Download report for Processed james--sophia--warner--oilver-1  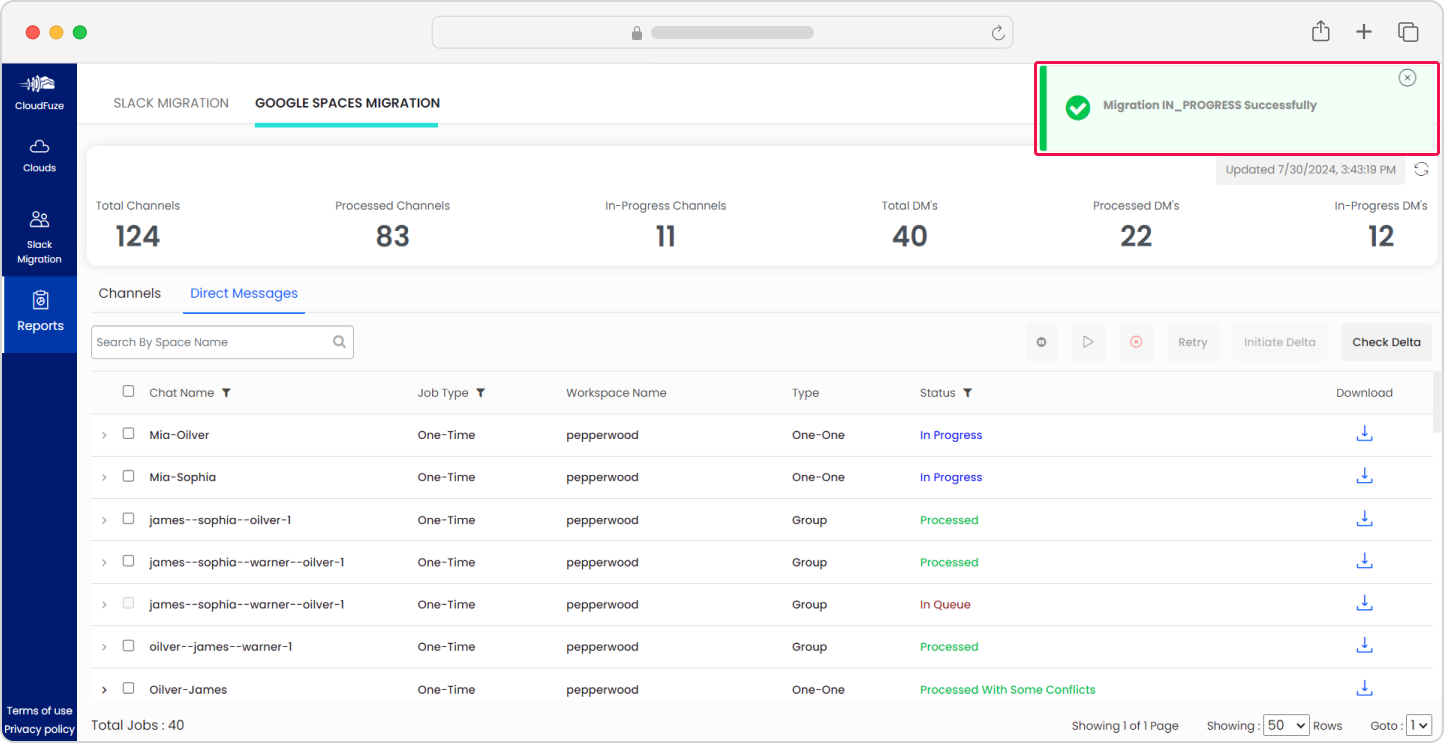pyautogui.click(x=1364, y=561)
